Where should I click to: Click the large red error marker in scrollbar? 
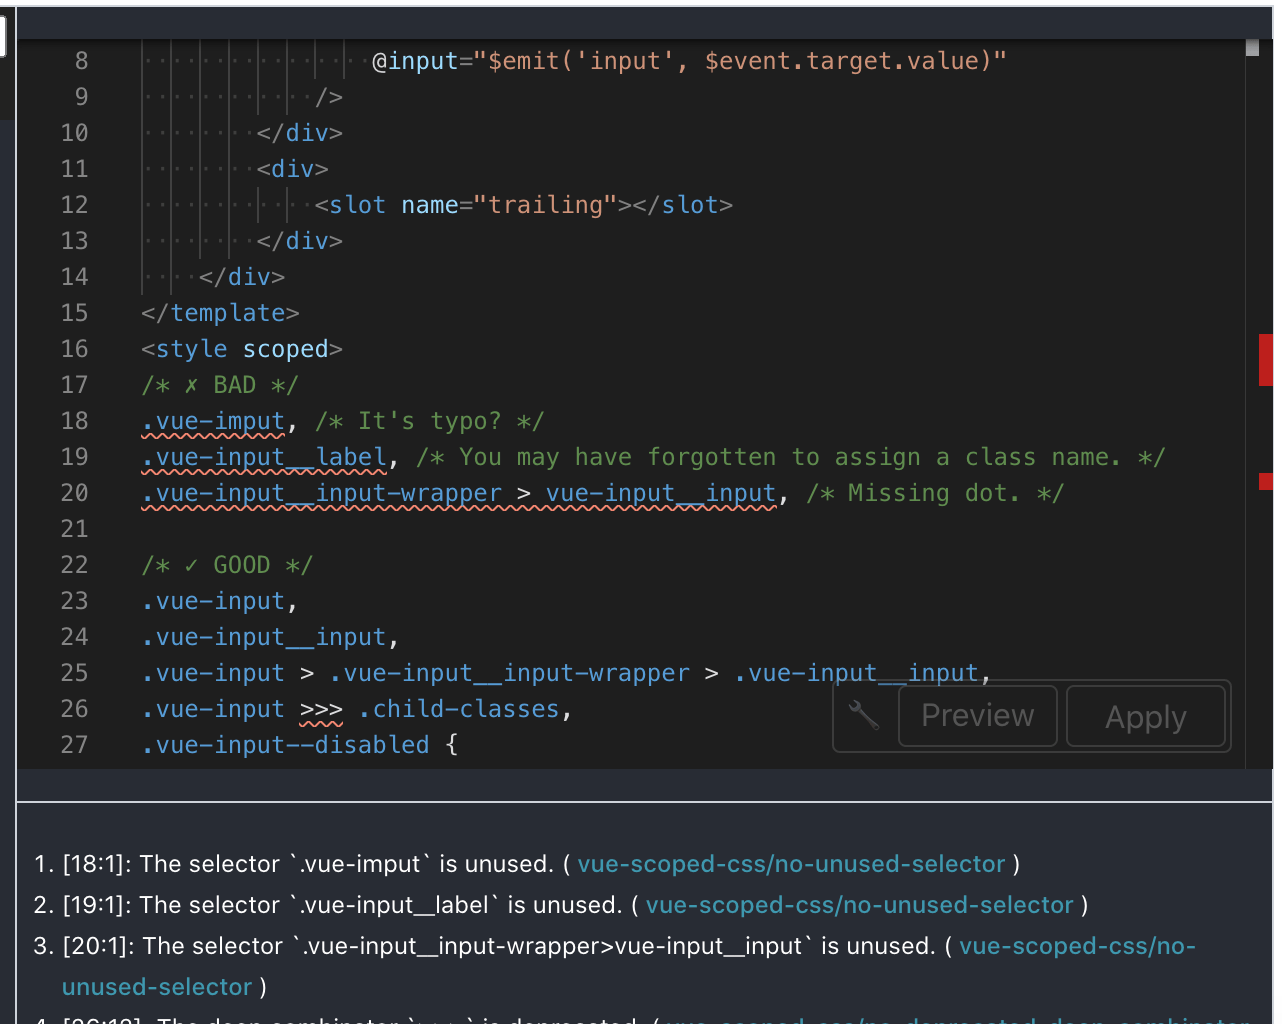click(x=1266, y=360)
